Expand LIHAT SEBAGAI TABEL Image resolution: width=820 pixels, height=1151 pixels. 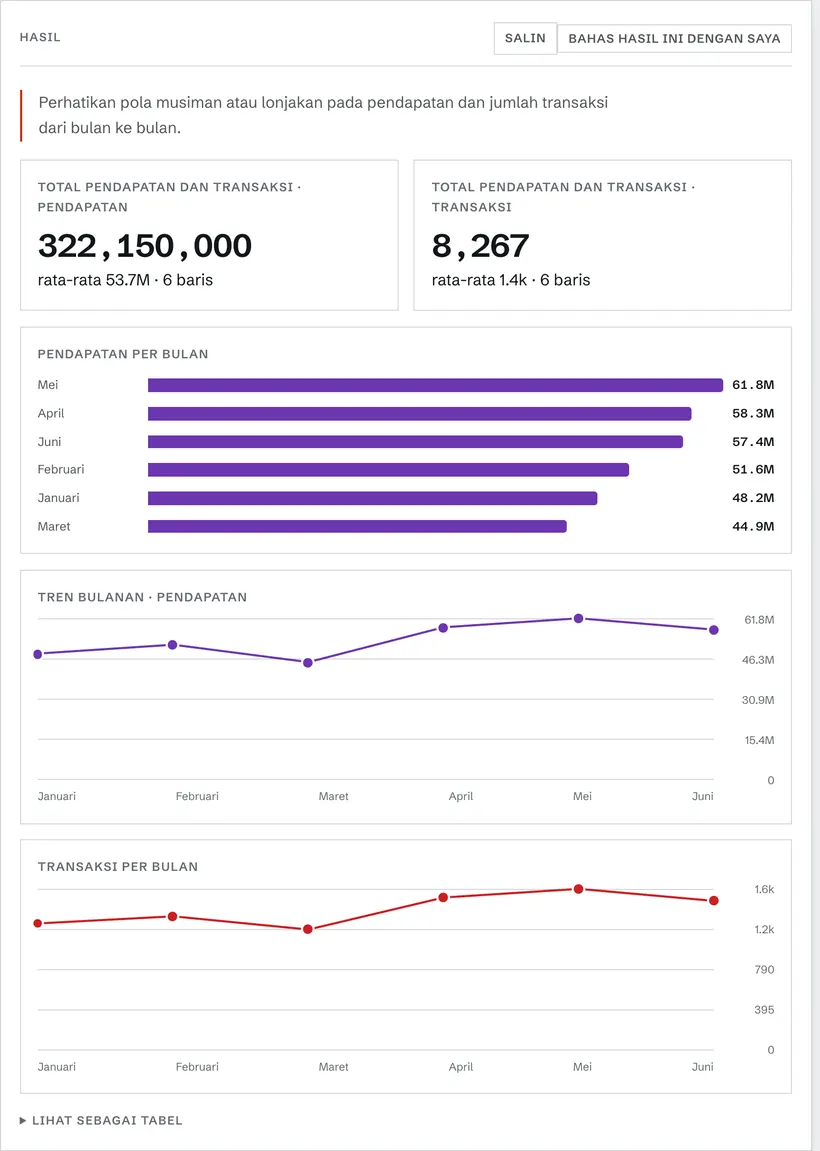101,1120
